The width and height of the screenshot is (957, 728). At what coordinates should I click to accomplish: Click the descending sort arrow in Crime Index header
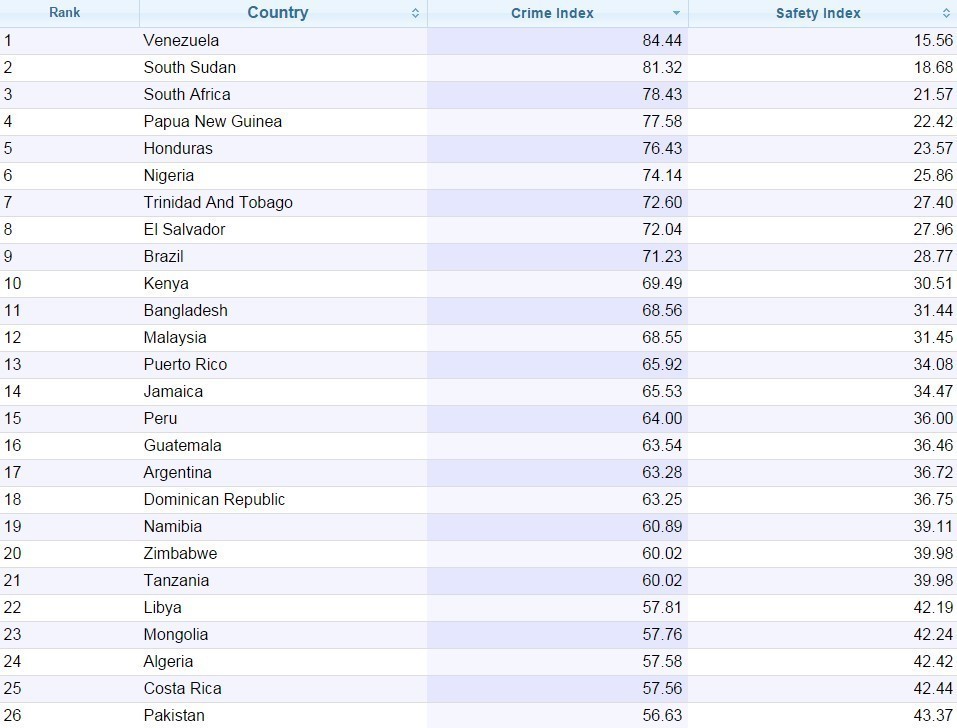tap(676, 13)
